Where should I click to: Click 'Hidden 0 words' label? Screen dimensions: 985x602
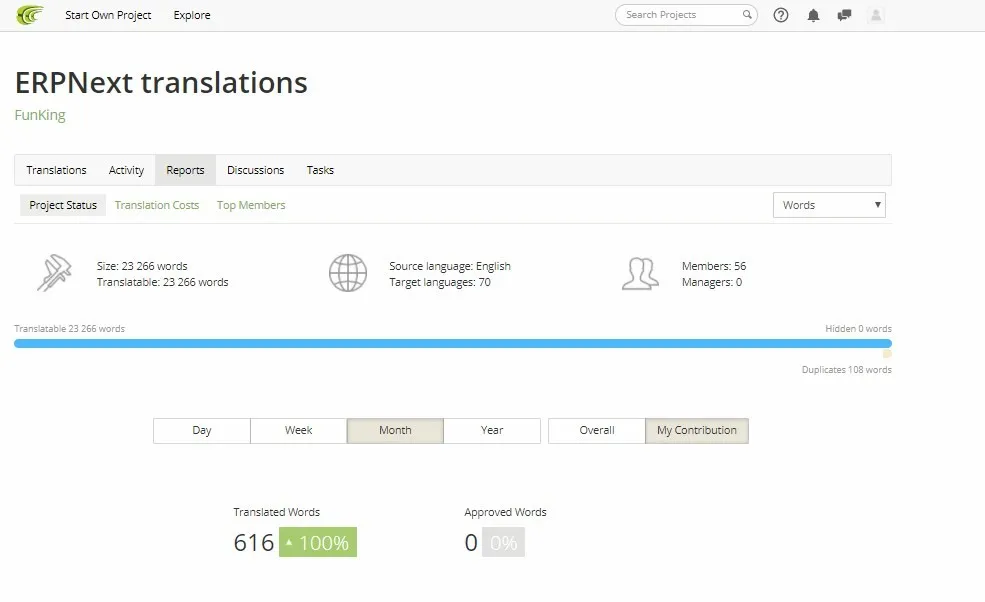858,329
